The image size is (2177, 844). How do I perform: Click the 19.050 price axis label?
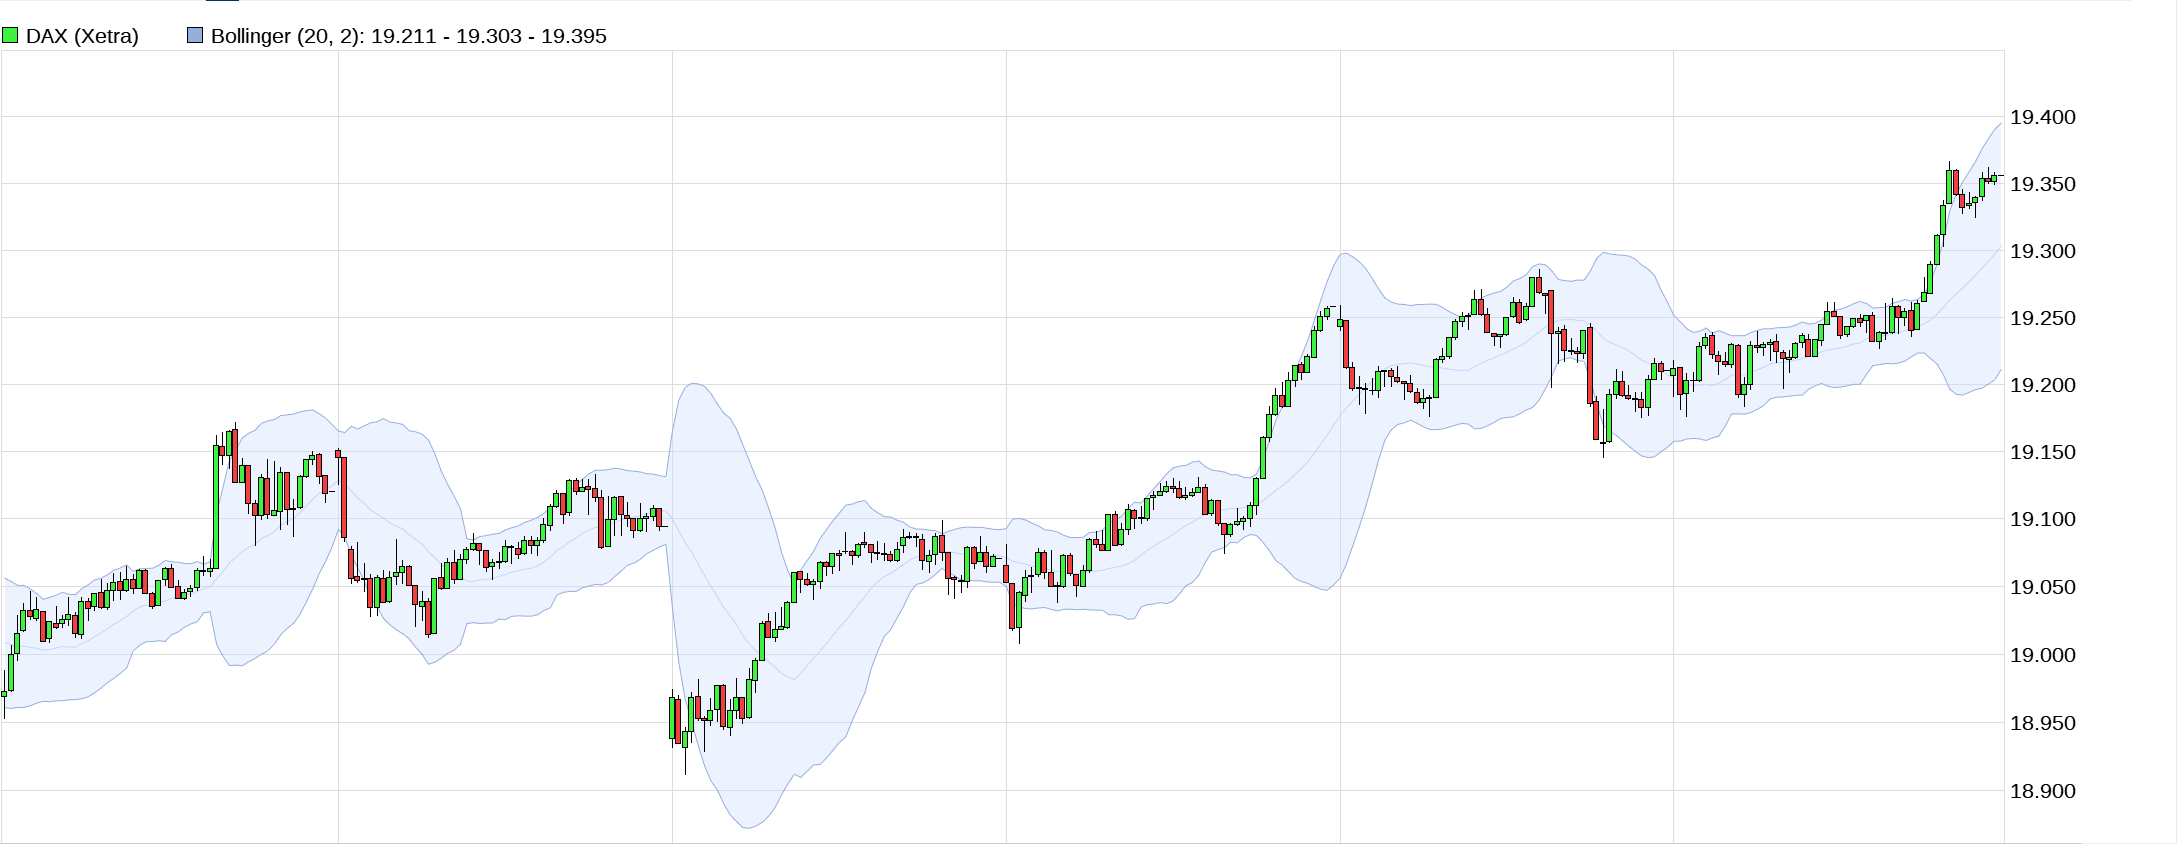tap(2042, 587)
